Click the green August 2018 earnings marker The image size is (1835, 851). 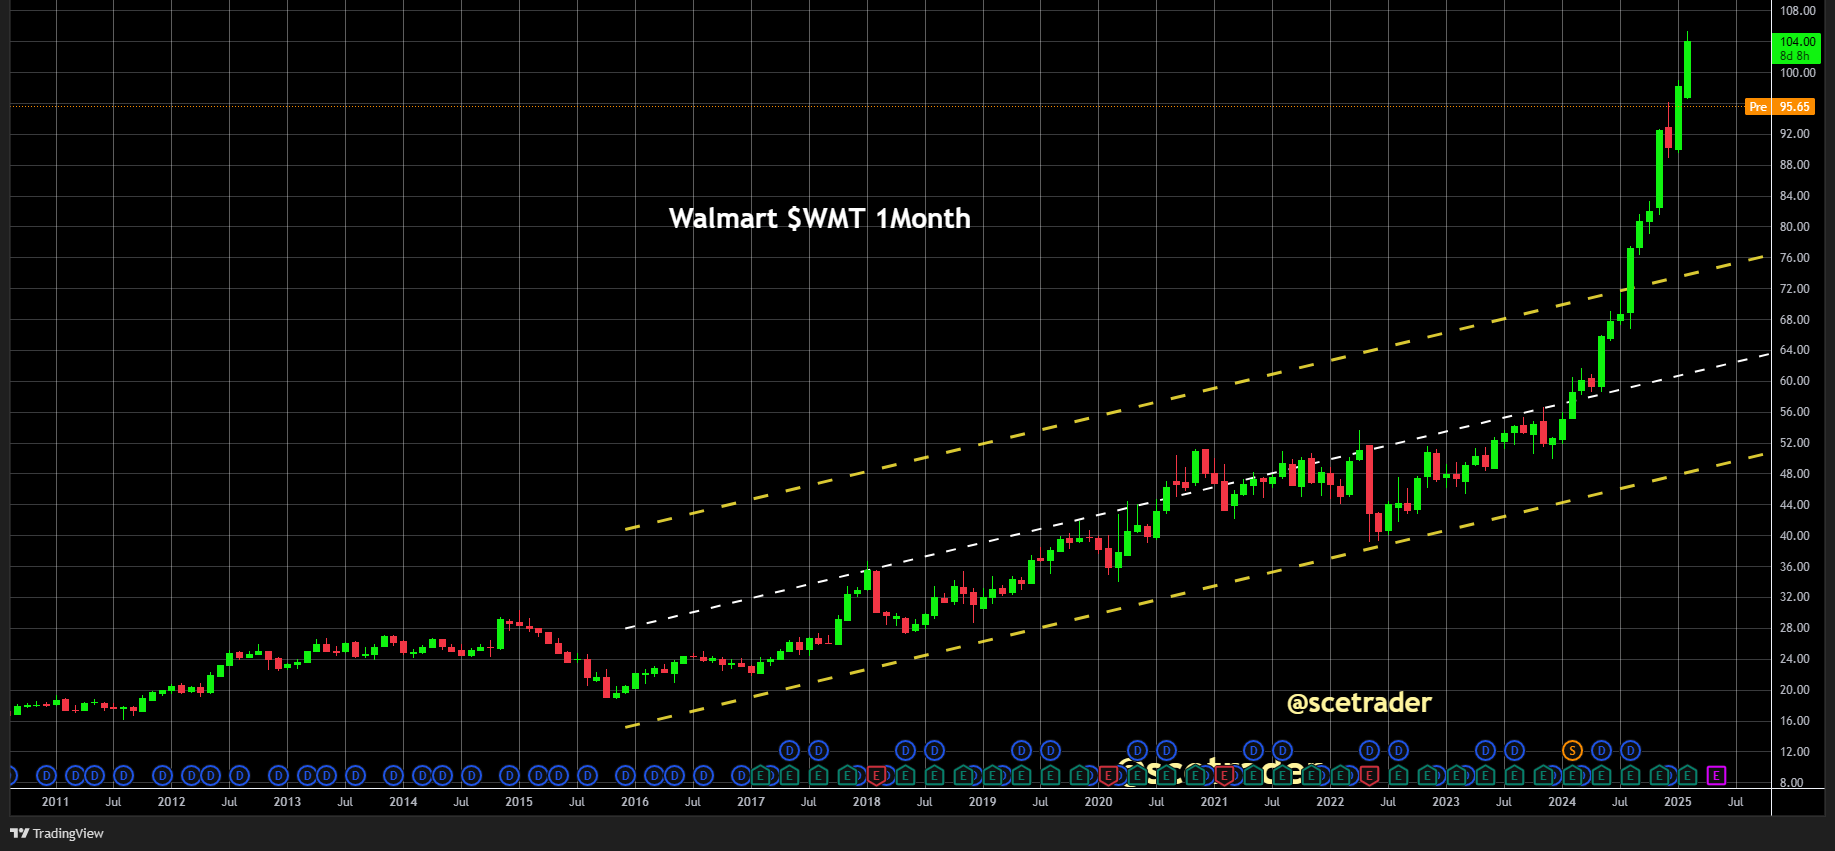[x=934, y=775]
